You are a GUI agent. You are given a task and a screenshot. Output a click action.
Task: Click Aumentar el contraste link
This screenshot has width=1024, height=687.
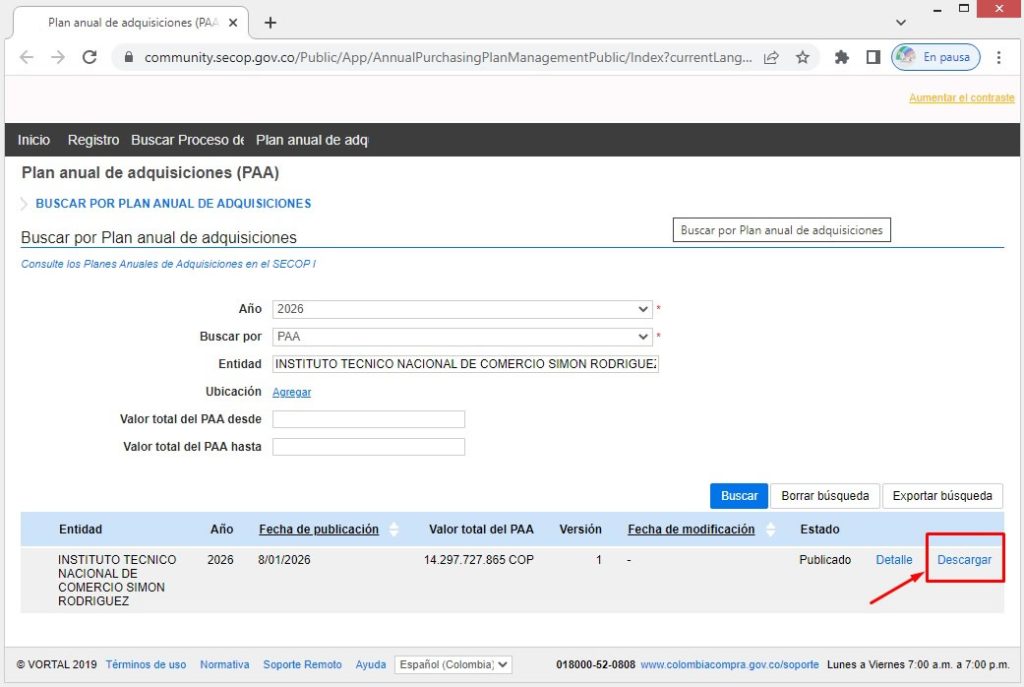point(961,98)
